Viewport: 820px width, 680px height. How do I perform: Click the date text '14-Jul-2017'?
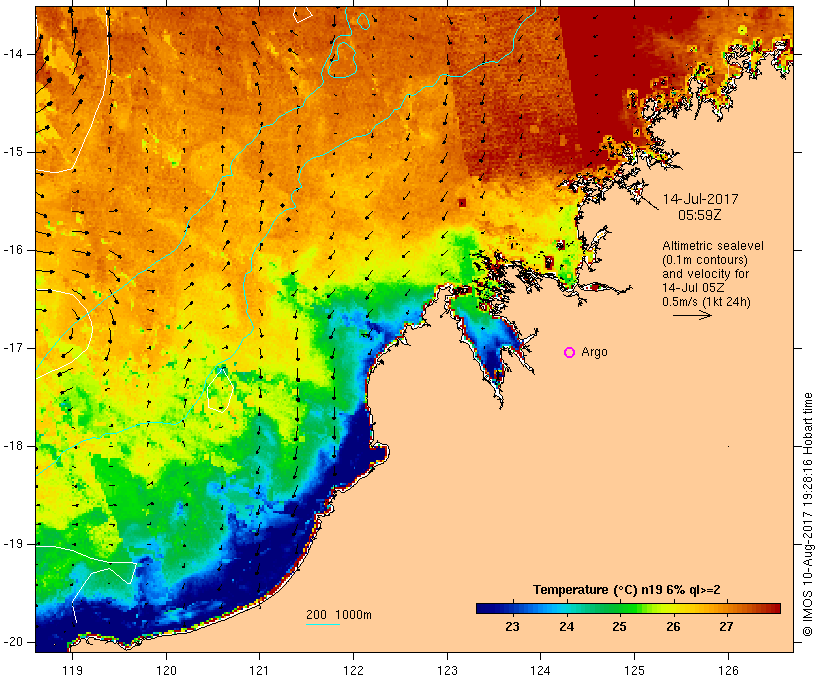pos(700,199)
